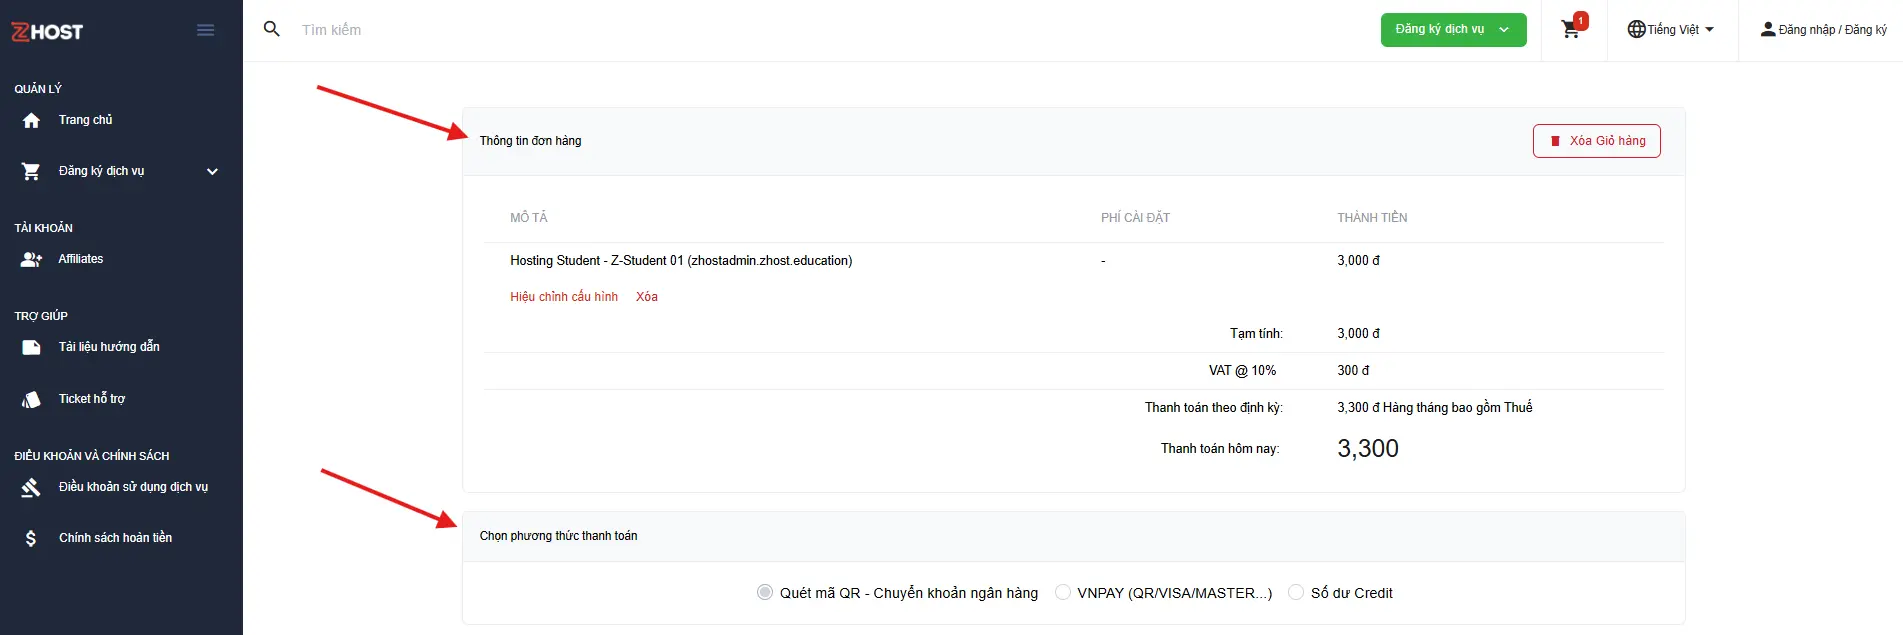Select Quét mã QR bank transfer payment
The height and width of the screenshot is (635, 1903).
tap(765, 592)
